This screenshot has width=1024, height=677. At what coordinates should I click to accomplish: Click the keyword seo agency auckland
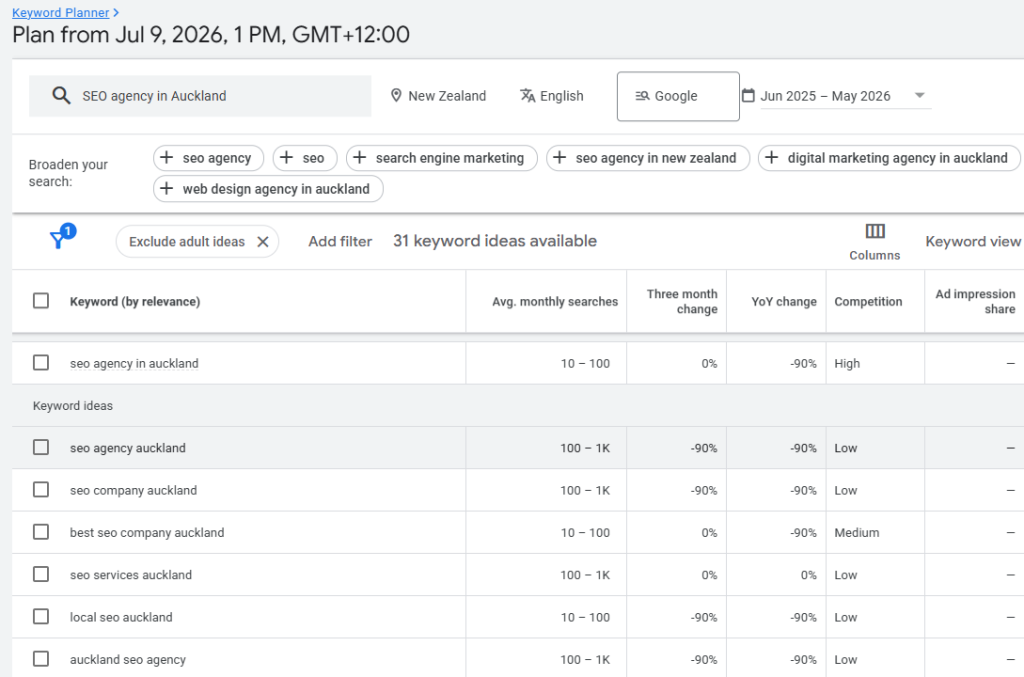click(x=127, y=448)
